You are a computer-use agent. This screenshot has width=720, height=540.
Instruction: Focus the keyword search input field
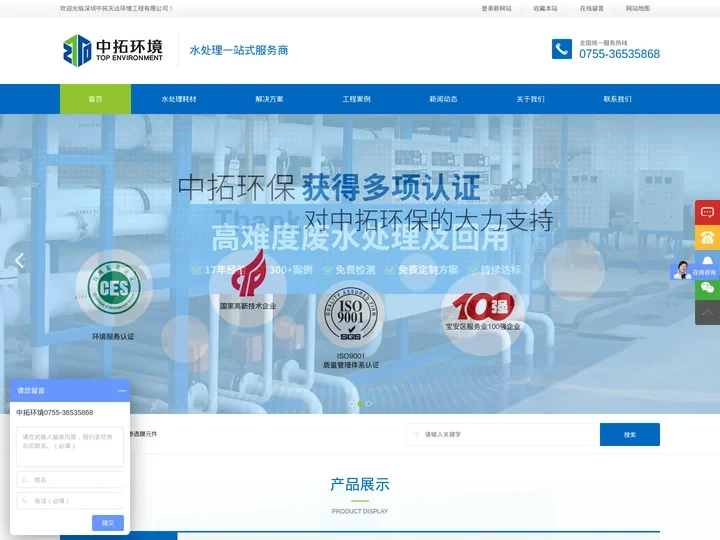coord(503,434)
